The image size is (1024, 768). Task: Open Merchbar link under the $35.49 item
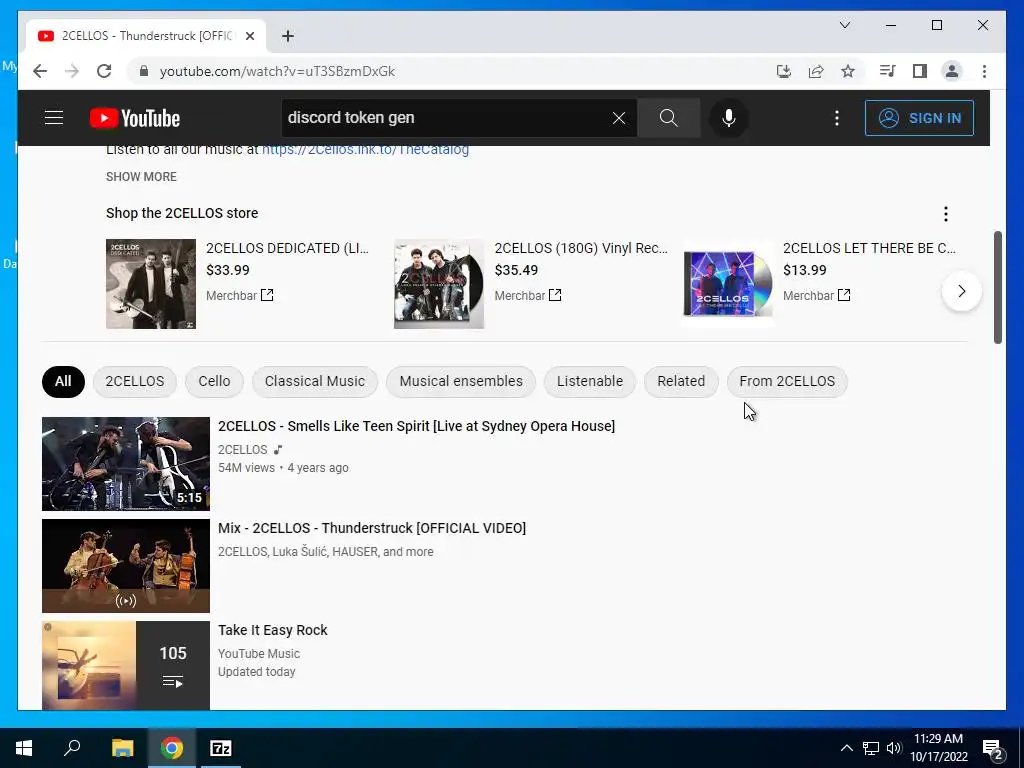pos(528,296)
